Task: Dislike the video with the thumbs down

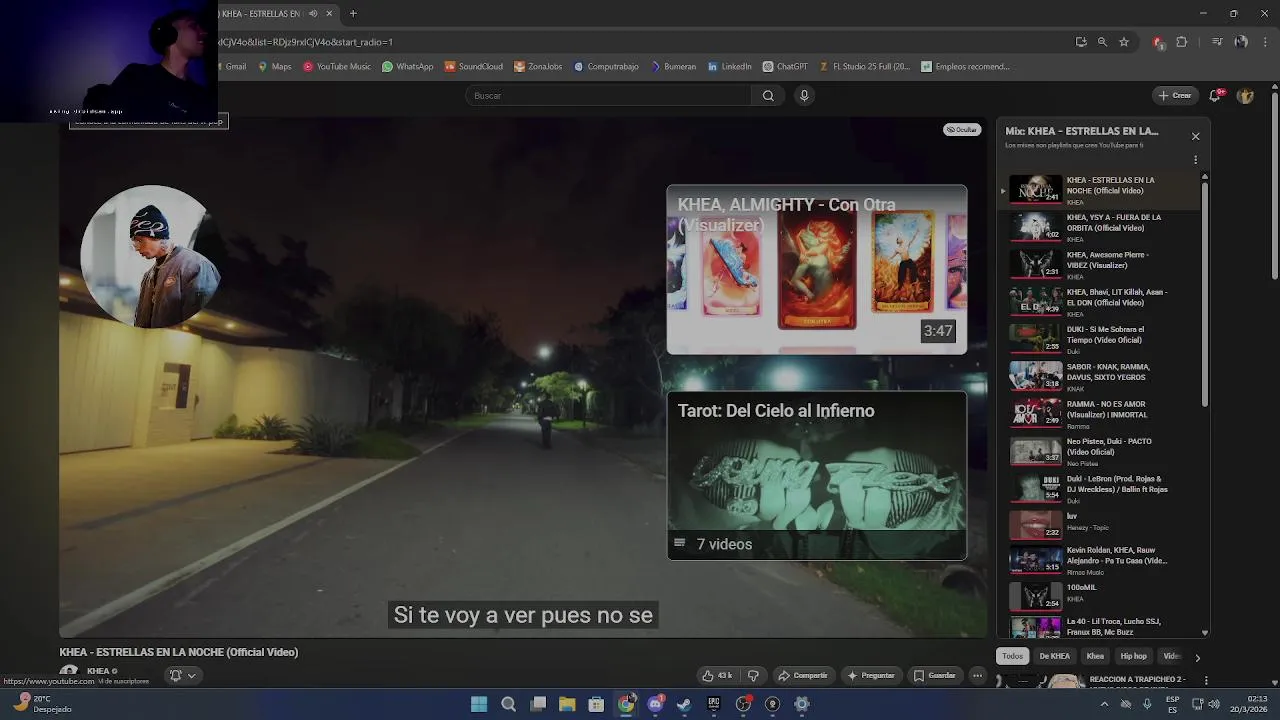Action: click(754, 675)
